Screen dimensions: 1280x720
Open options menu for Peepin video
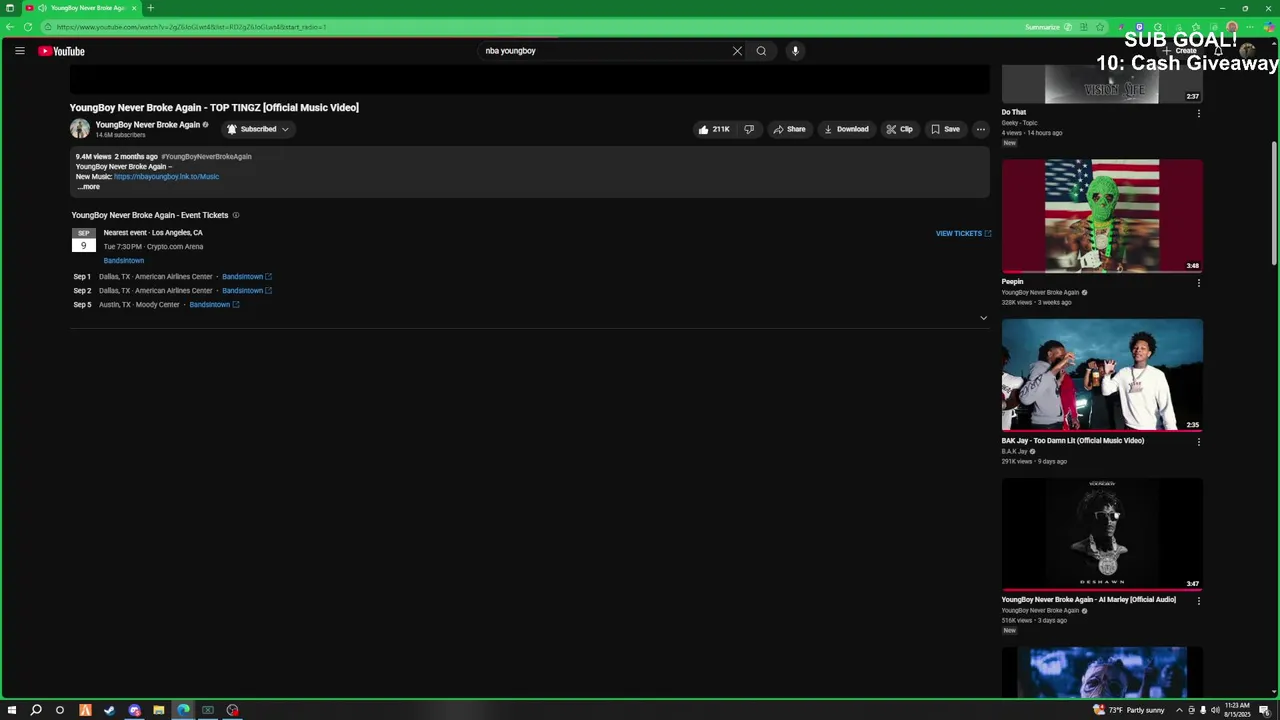[x=1198, y=283]
